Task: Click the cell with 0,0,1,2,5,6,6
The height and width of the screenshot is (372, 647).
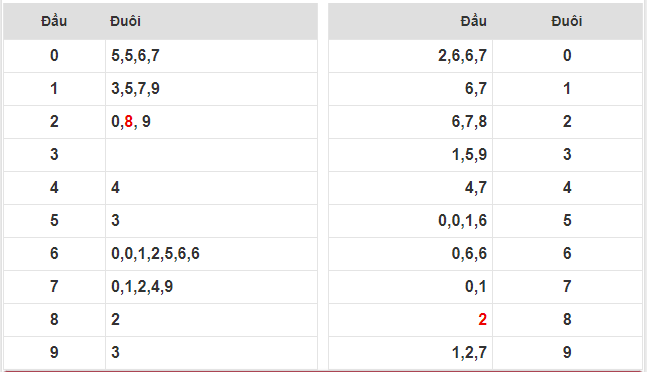Action: [211, 254]
